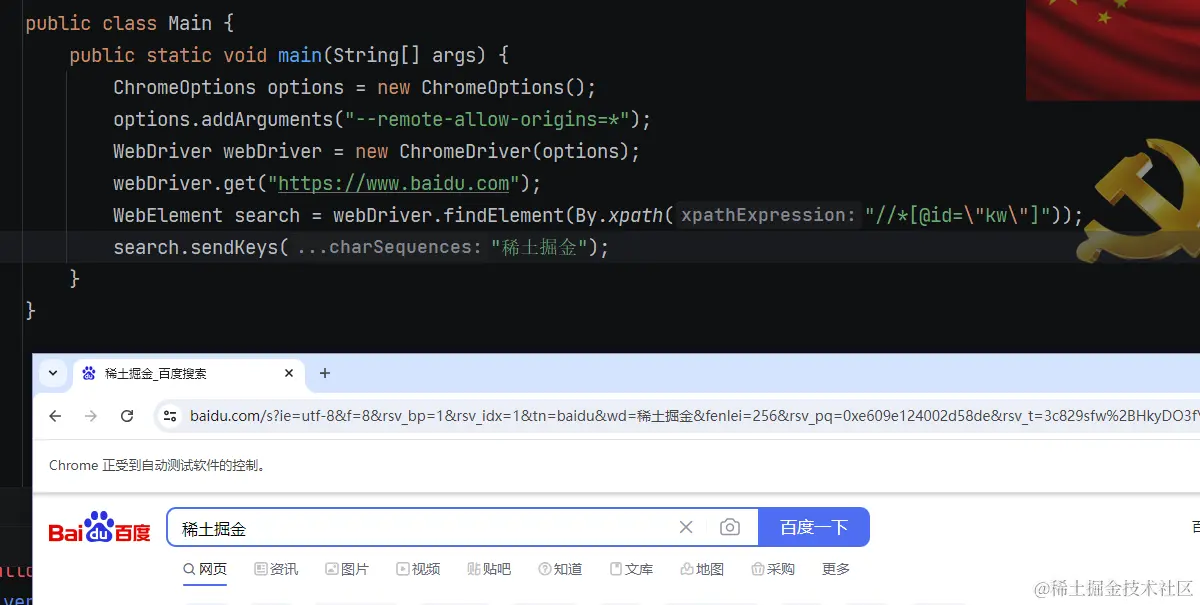Viewport: 1200px width, 605px height.
Task: Click the https://www.baidu.com link in code
Action: (x=394, y=183)
